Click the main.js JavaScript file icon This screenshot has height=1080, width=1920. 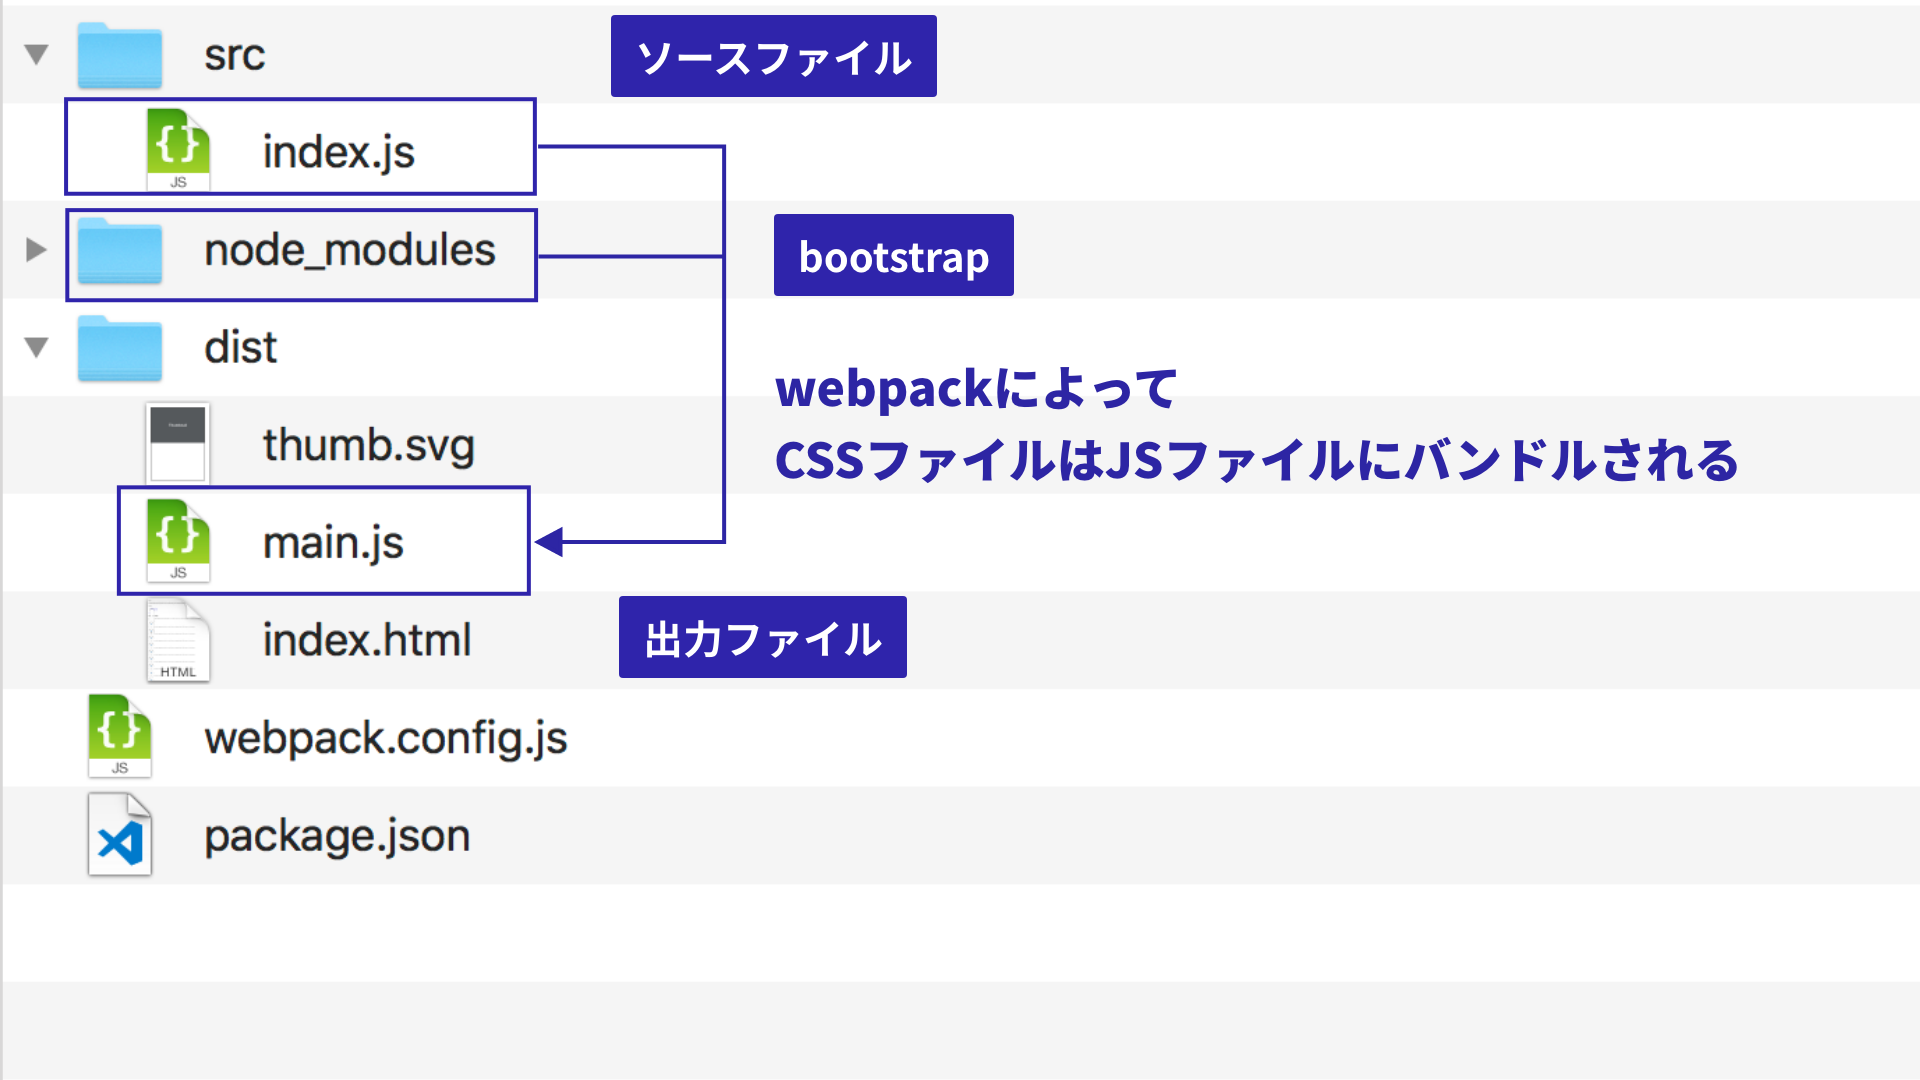tap(178, 540)
